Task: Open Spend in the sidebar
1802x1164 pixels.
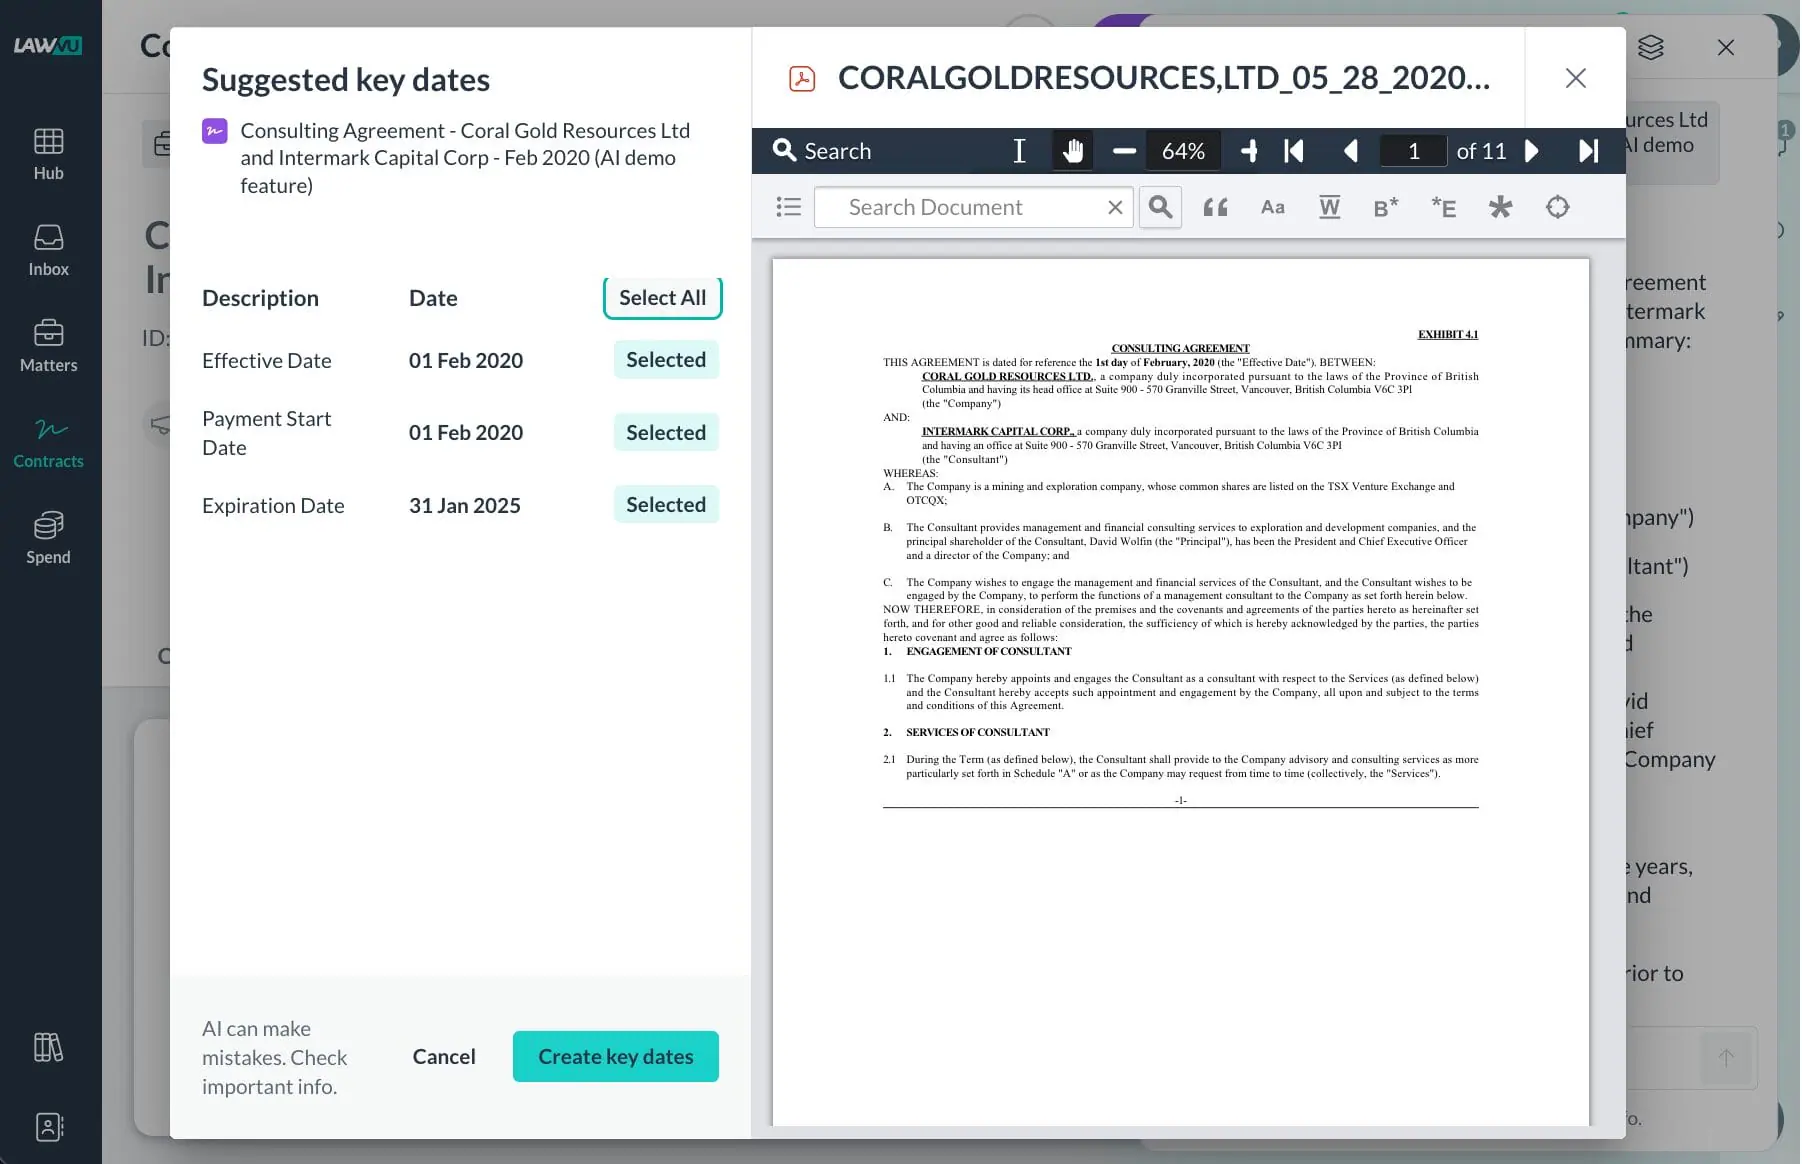Action: (x=48, y=538)
